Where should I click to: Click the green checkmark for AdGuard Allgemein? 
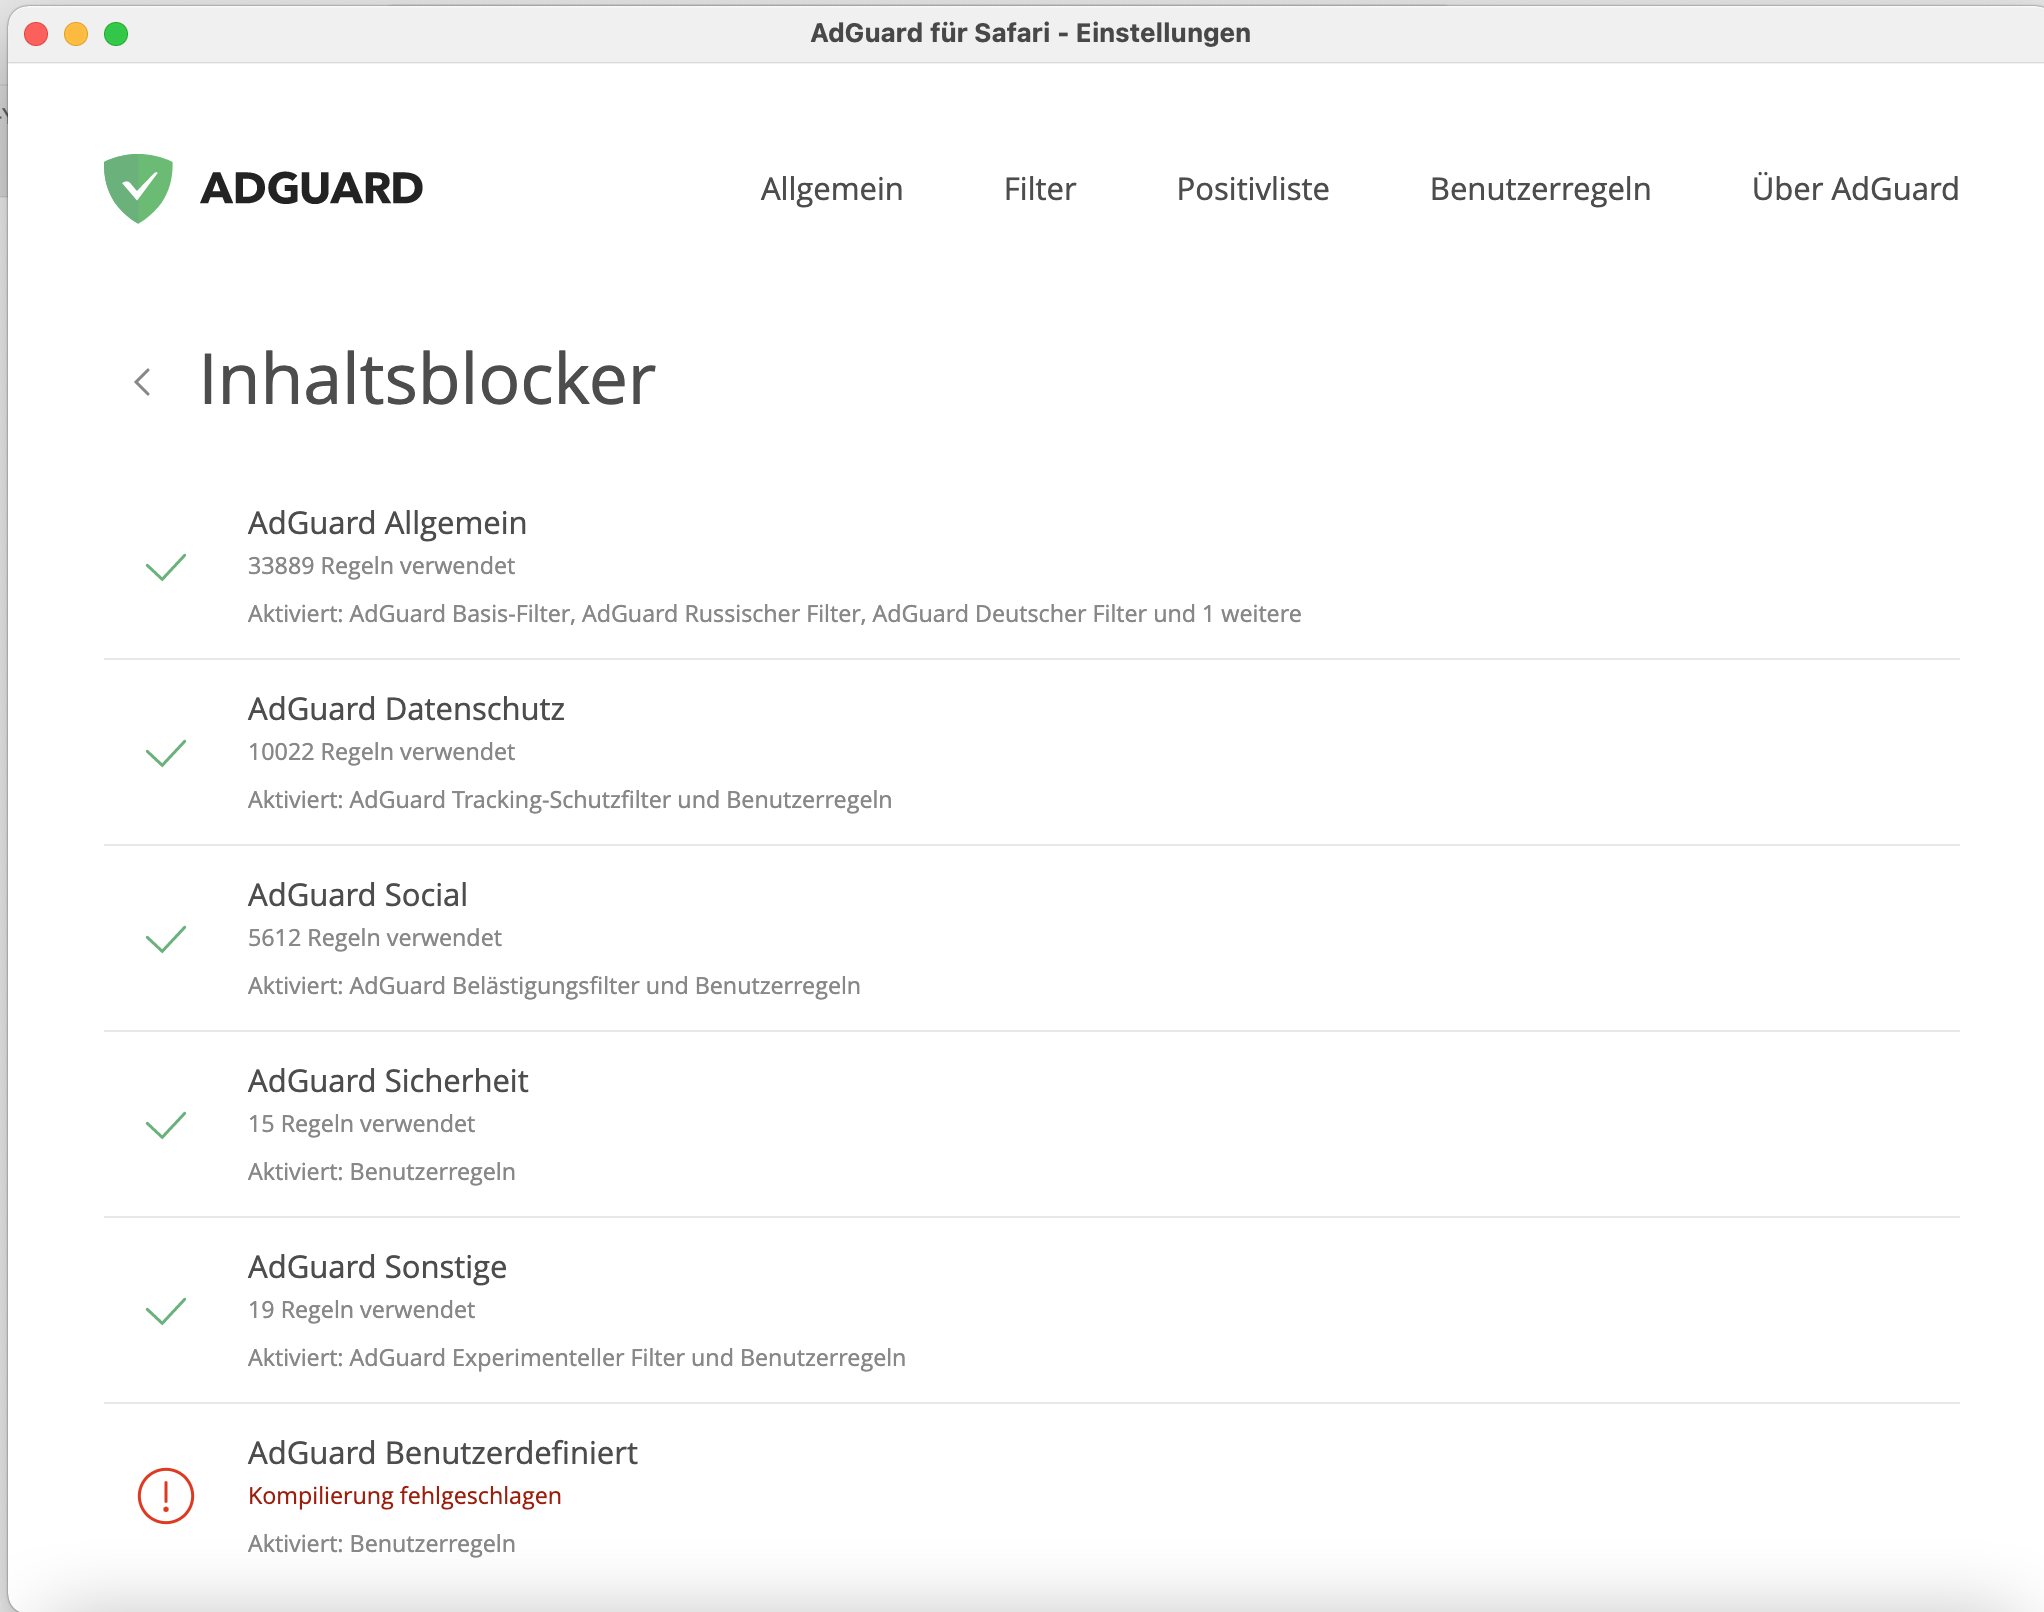[166, 567]
